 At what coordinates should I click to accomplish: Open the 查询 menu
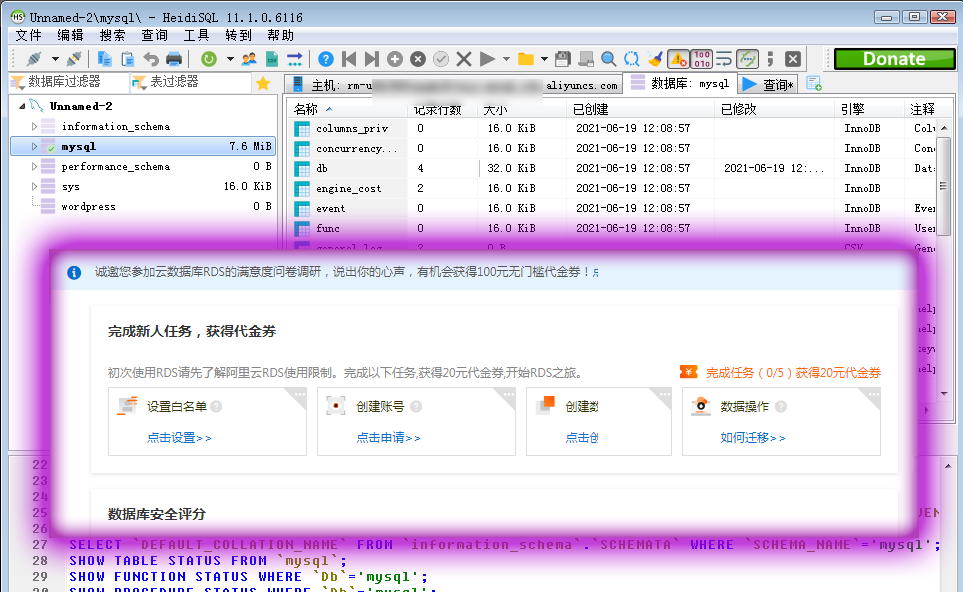point(154,35)
